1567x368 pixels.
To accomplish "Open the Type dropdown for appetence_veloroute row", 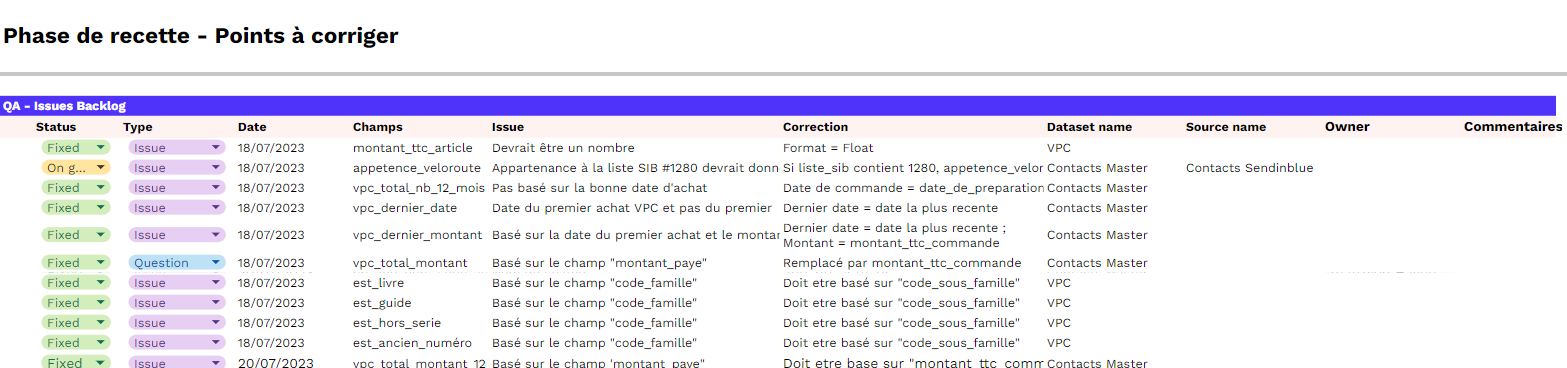I will [176, 168].
